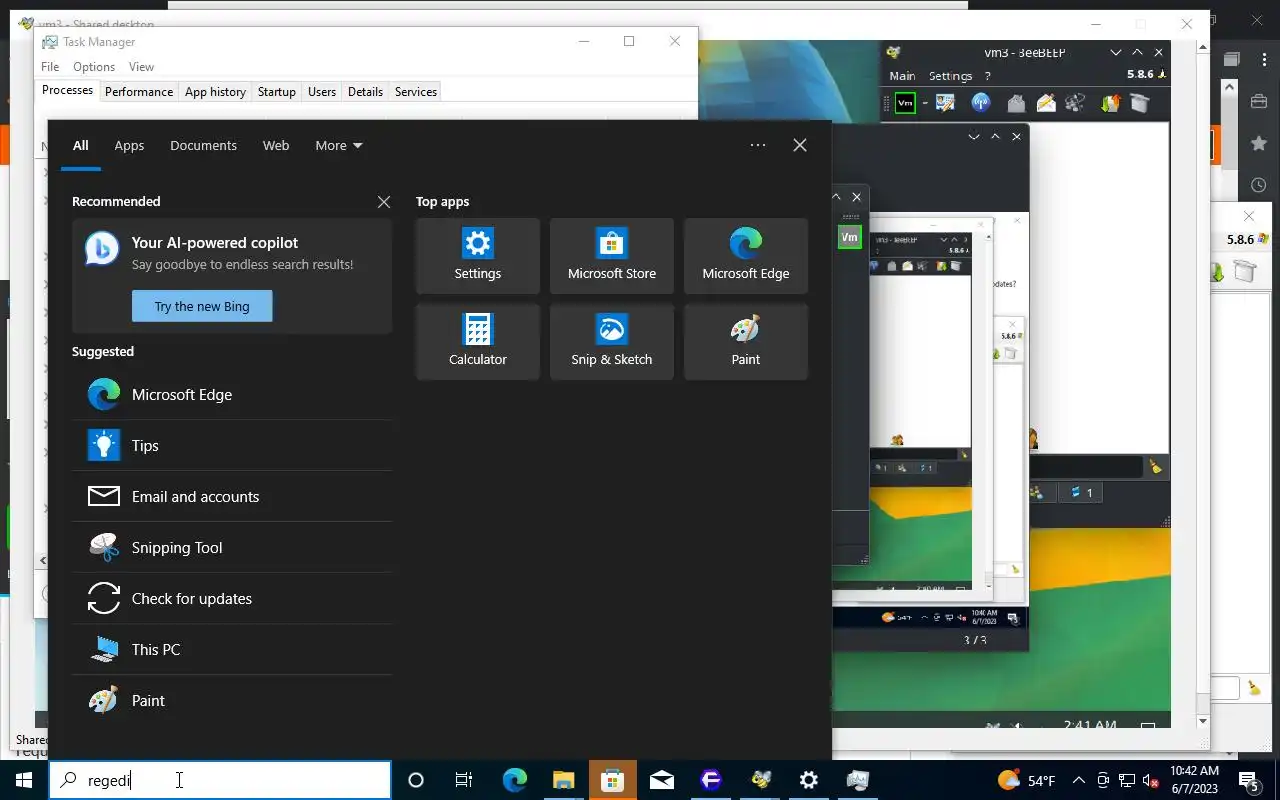Image resolution: width=1280 pixels, height=800 pixels.
Task: Open Microsoft Edge tile in Top apps
Action: tap(746, 256)
